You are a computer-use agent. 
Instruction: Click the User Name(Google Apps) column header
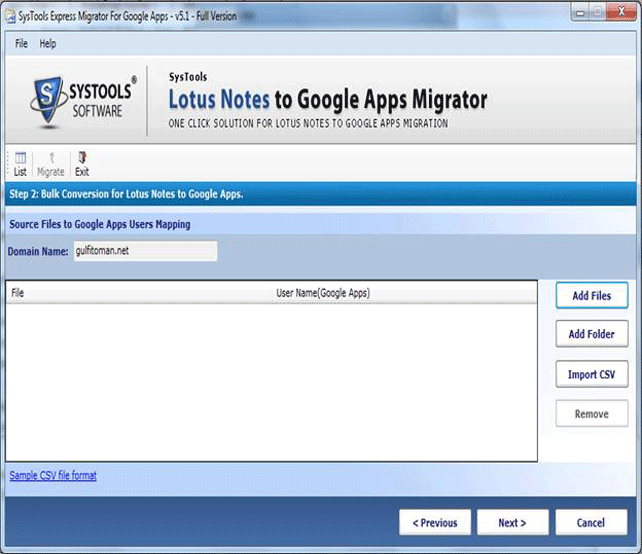tap(405, 293)
